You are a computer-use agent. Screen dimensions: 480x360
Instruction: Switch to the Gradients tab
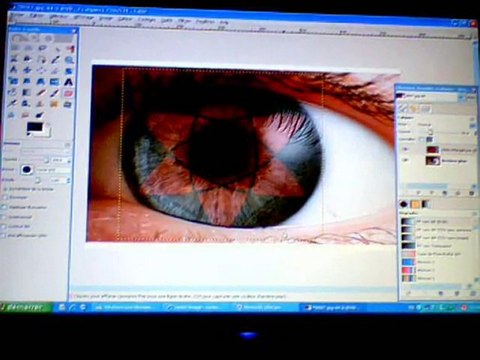tap(426, 204)
